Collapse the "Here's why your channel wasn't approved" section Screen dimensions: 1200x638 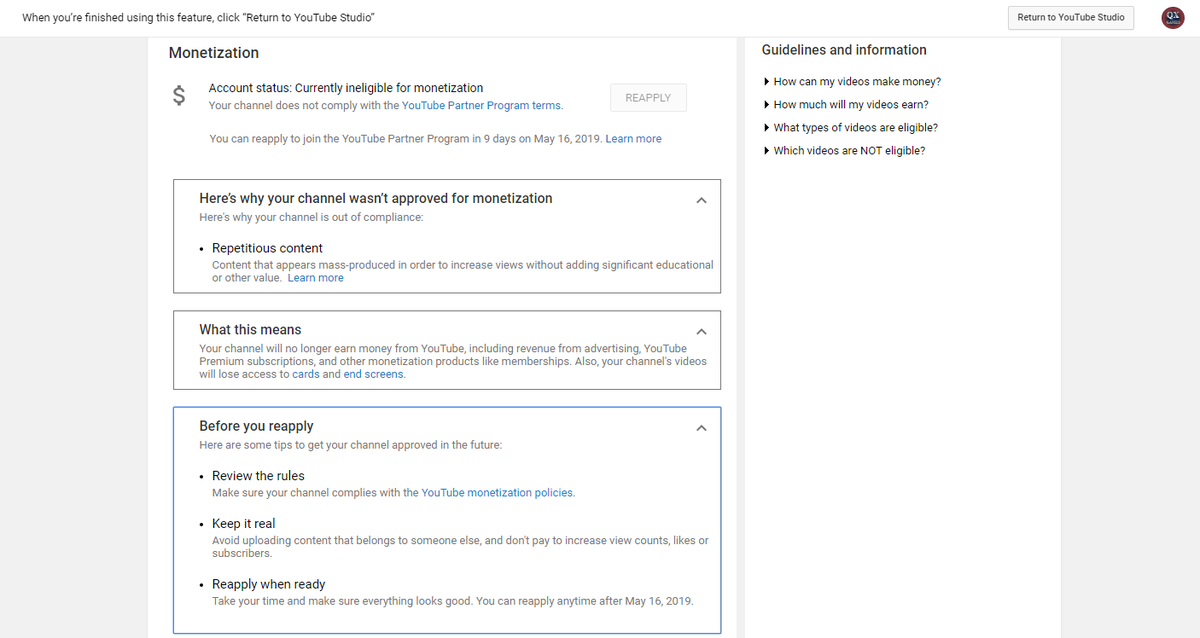coord(701,200)
